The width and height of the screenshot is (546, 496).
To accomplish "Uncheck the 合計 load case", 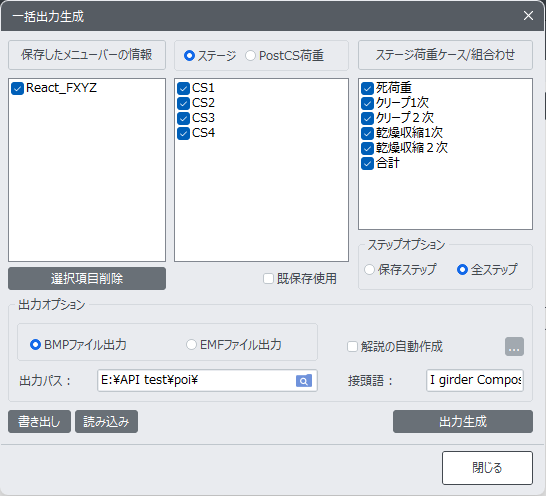I will click(367, 163).
